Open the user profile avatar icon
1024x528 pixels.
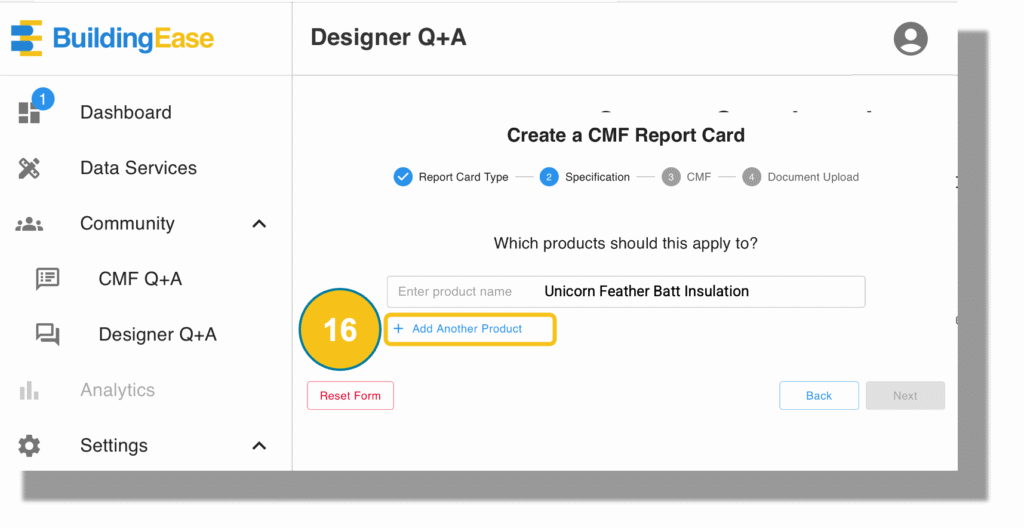(910, 39)
